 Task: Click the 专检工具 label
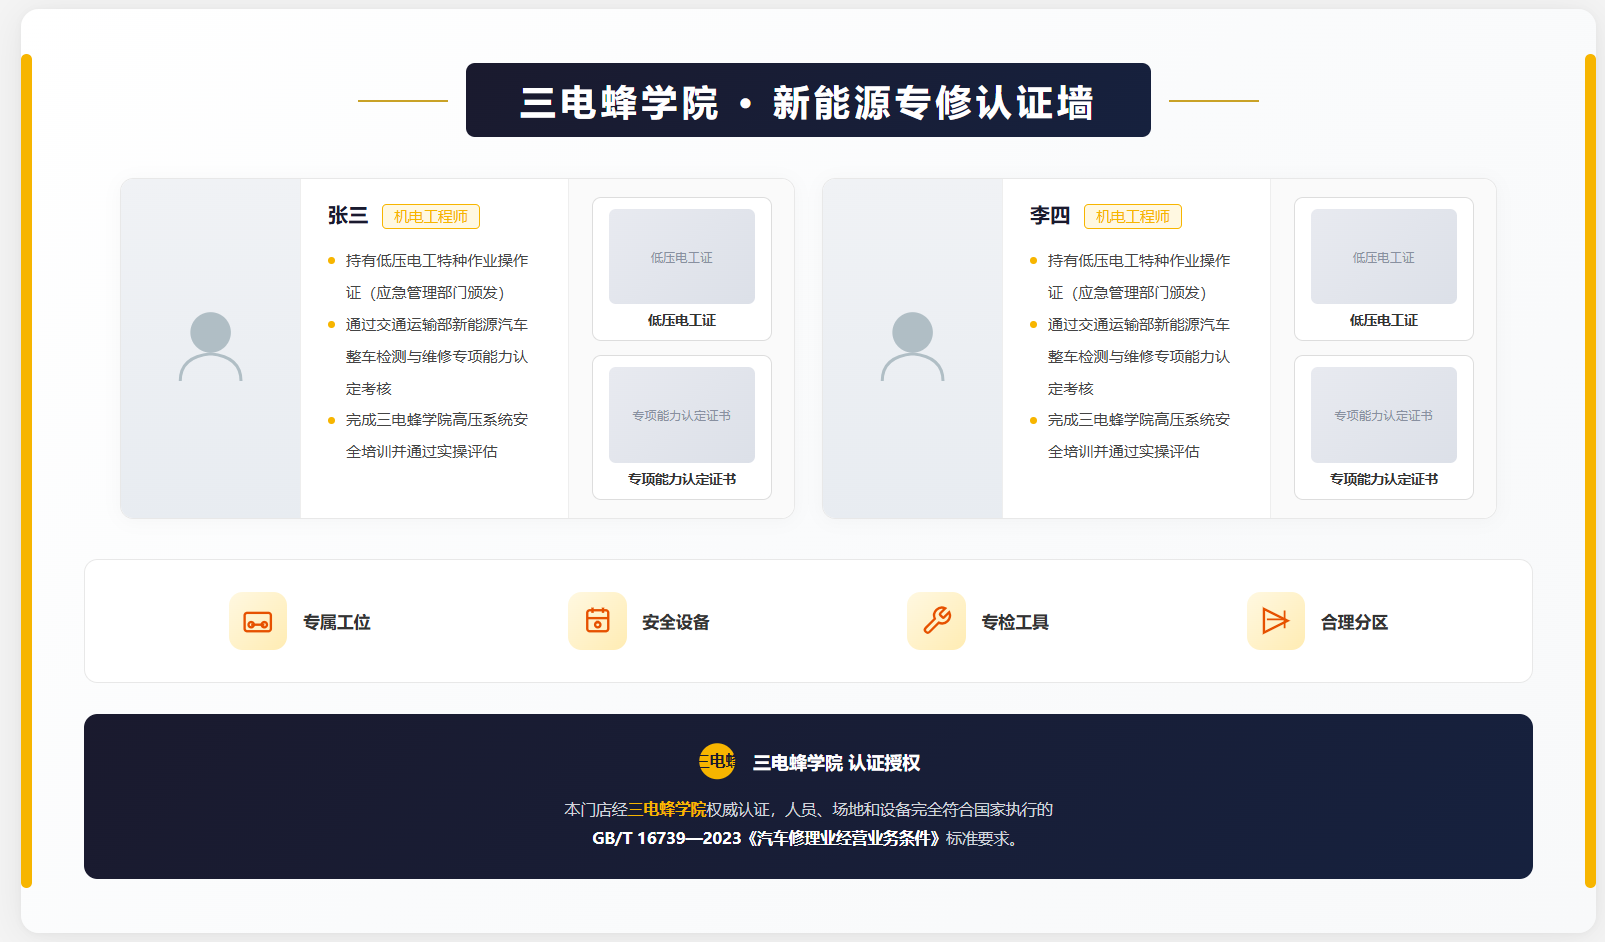click(1015, 622)
